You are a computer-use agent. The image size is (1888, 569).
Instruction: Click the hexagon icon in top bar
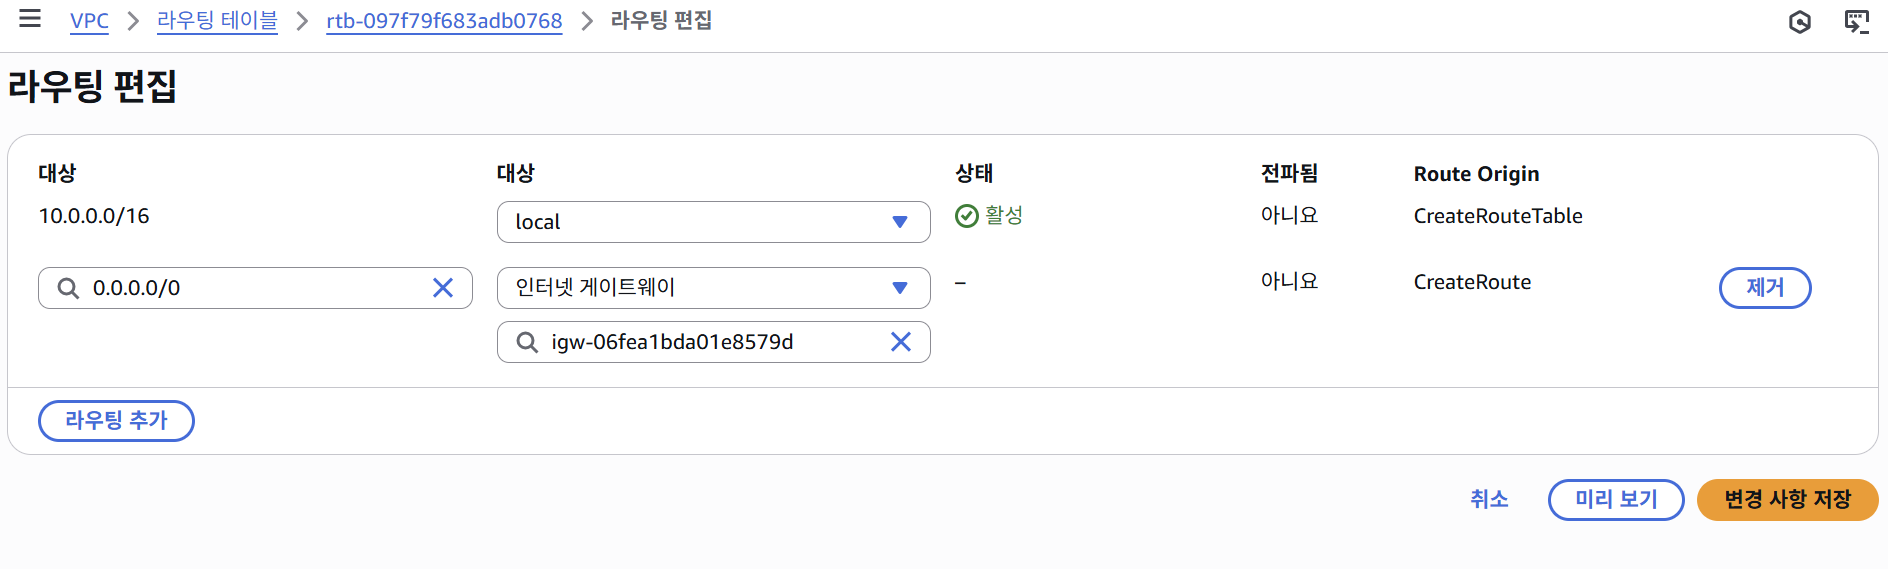pos(1799,22)
